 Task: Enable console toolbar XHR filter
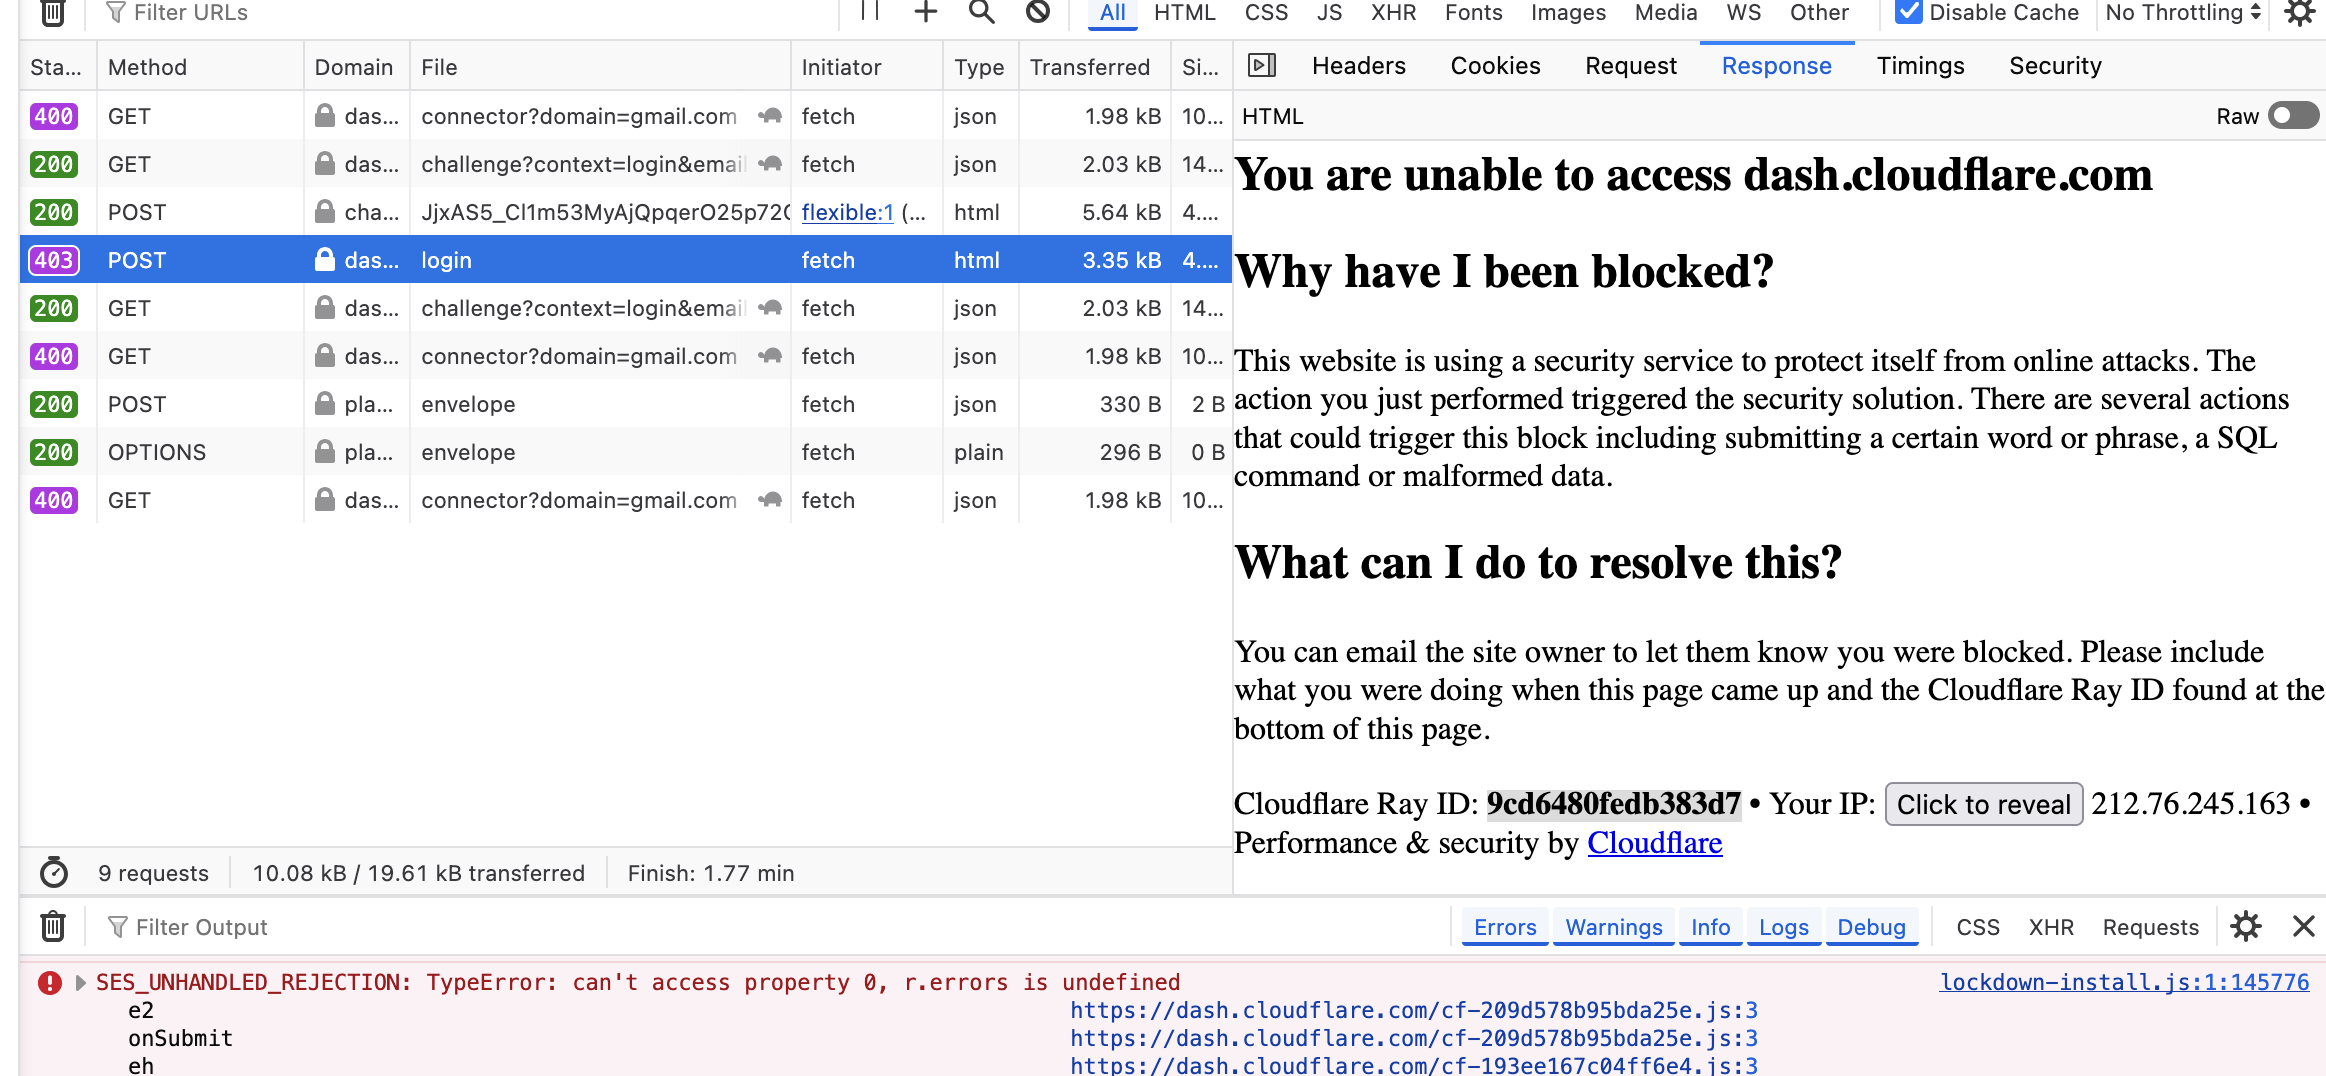[2051, 927]
